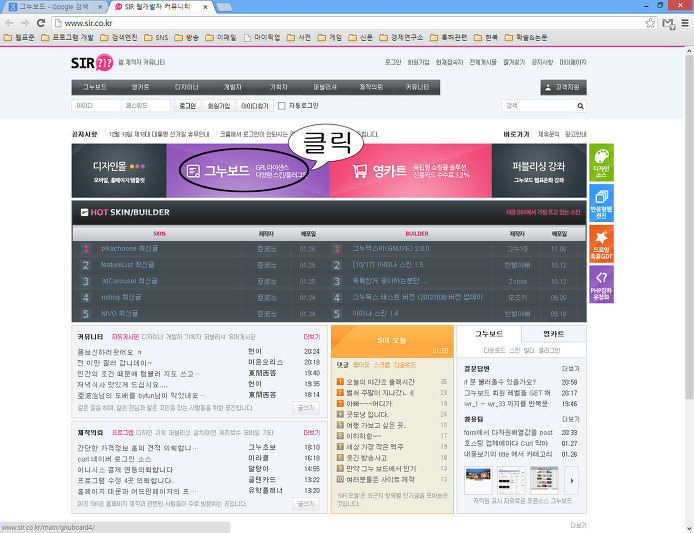694x533 pixels.
Task: Open 커뮤니티 in the main navigation
Action: pyautogui.click(x=417, y=88)
